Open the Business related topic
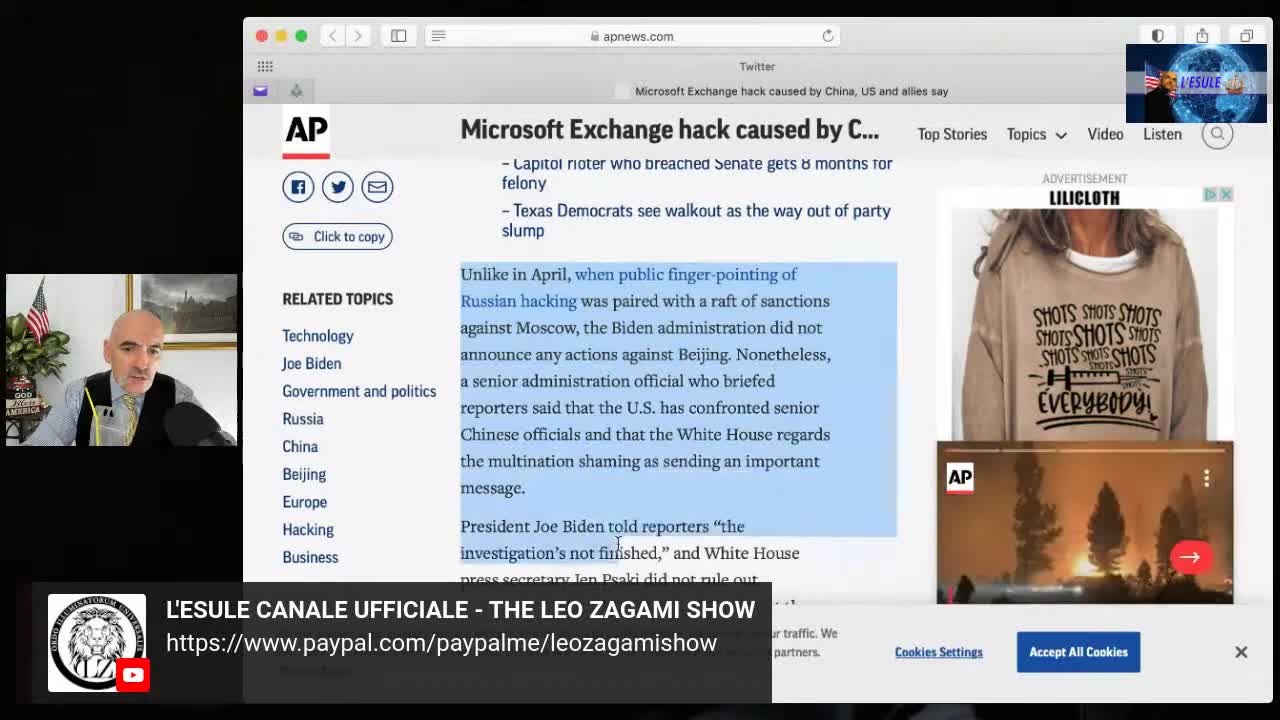 click(x=310, y=557)
